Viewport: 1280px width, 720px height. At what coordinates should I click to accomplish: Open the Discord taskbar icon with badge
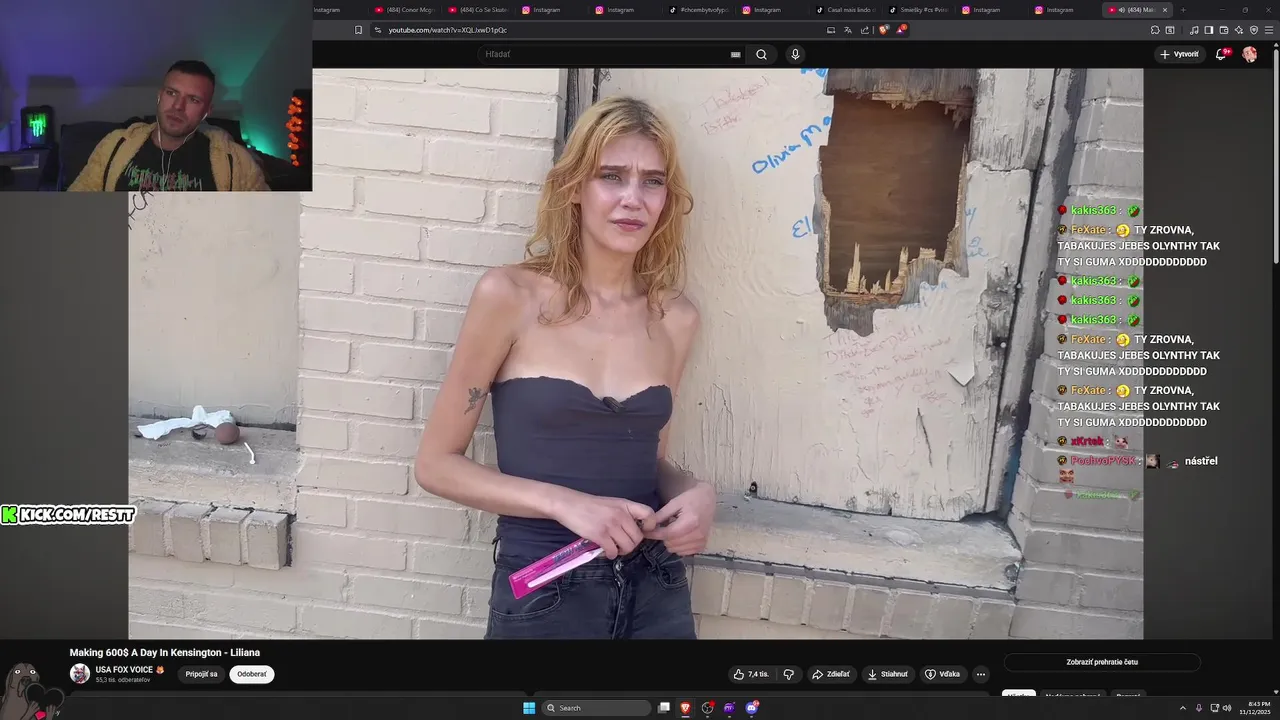click(752, 708)
